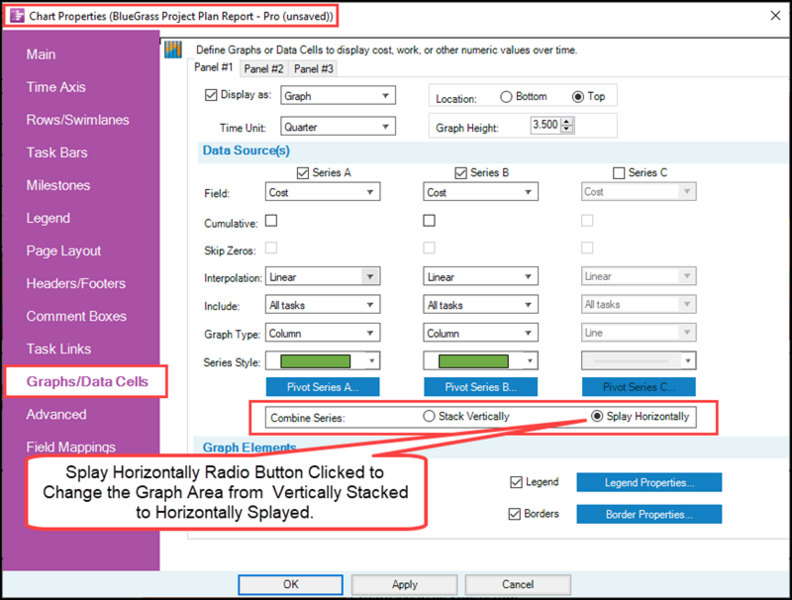The height and width of the screenshot is (600, 792).
Task: Click the Apply button
Action: [x=405, y=584]
